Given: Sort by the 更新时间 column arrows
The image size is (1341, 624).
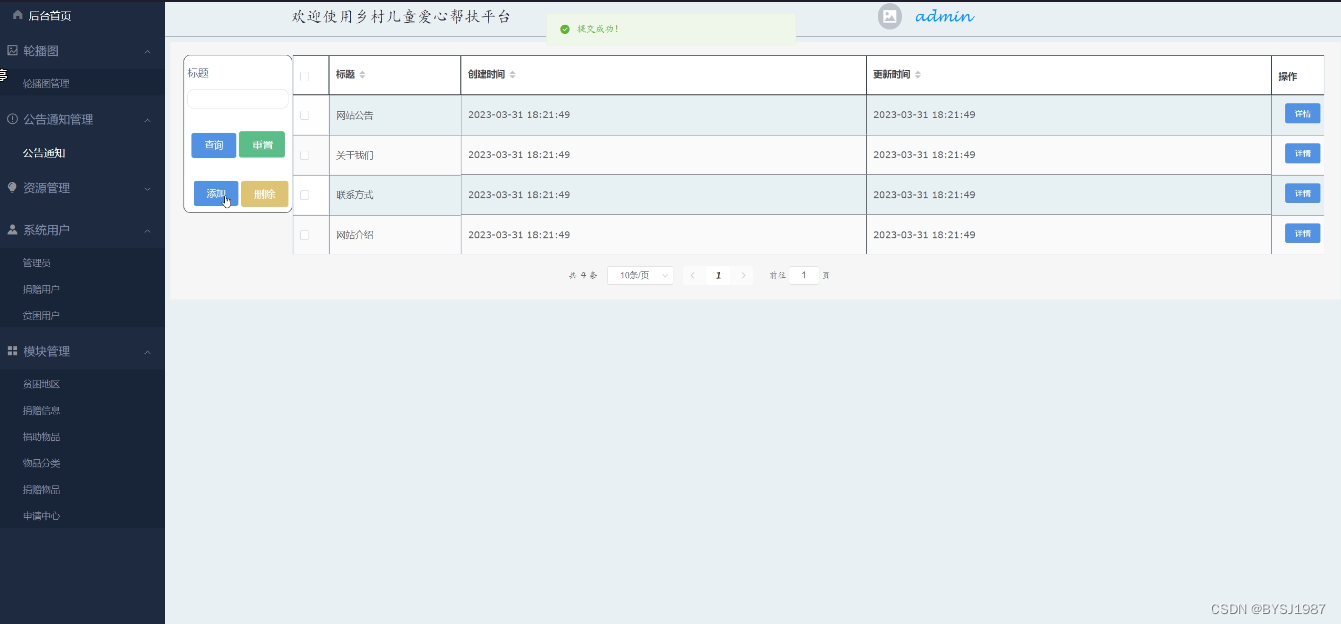Looking at the screenshot, I should point(918,75).
